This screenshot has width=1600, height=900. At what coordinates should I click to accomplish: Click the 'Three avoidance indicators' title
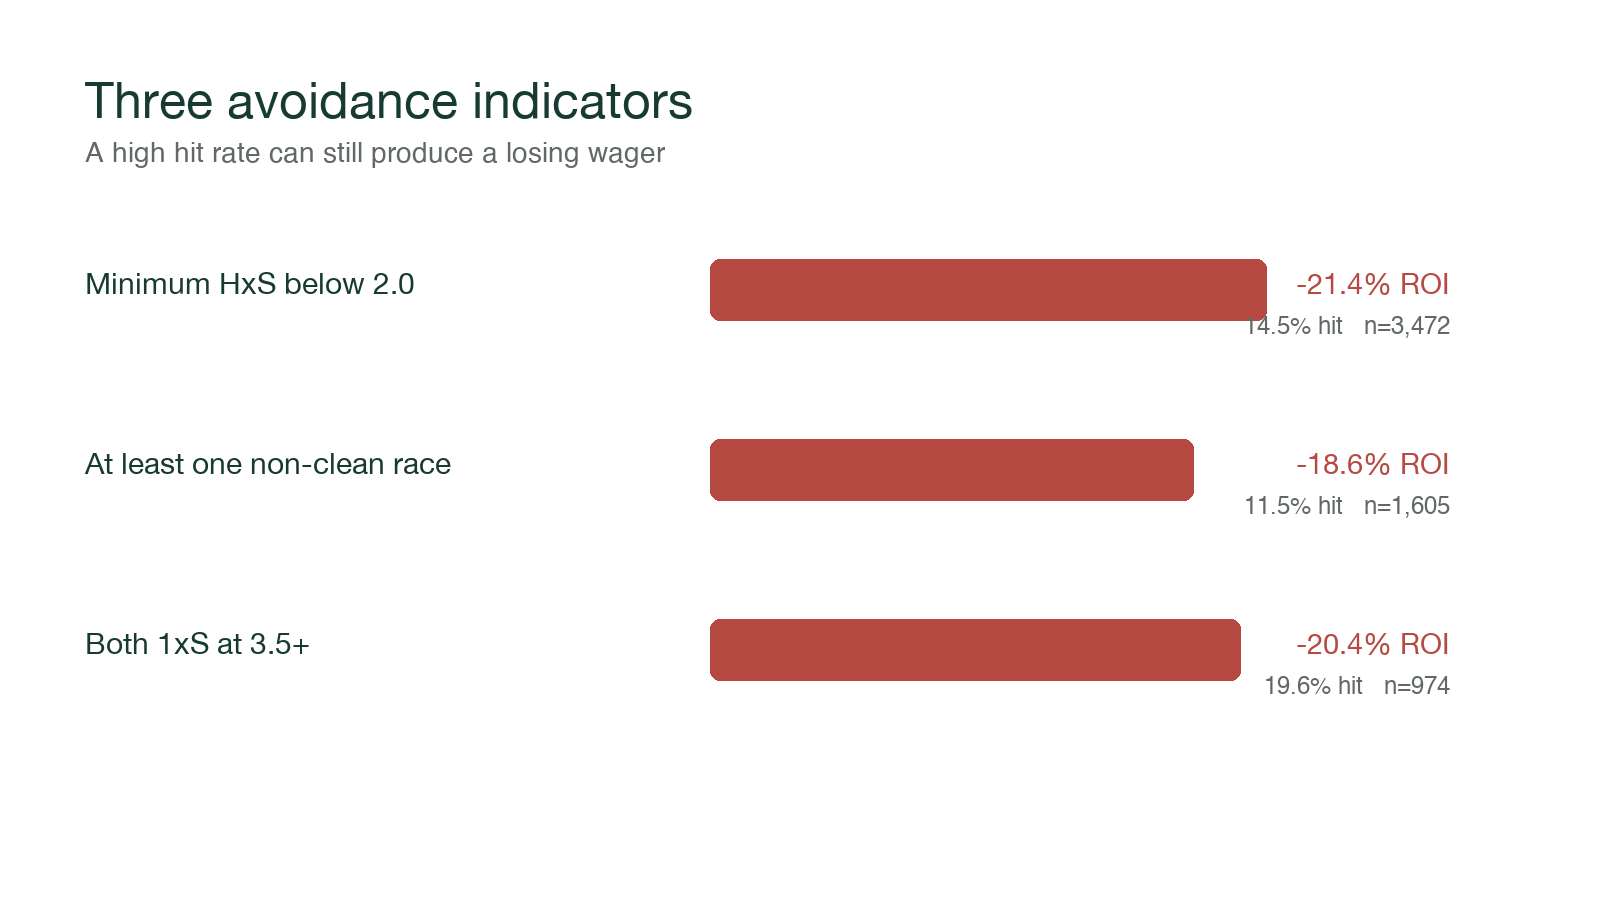(x=388, y=101)
